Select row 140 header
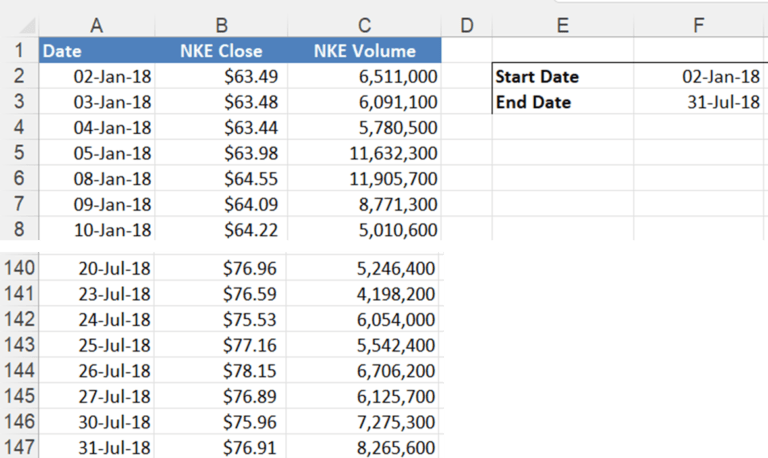Viewport: 768px width, 458px height. [x=18, y=268]
